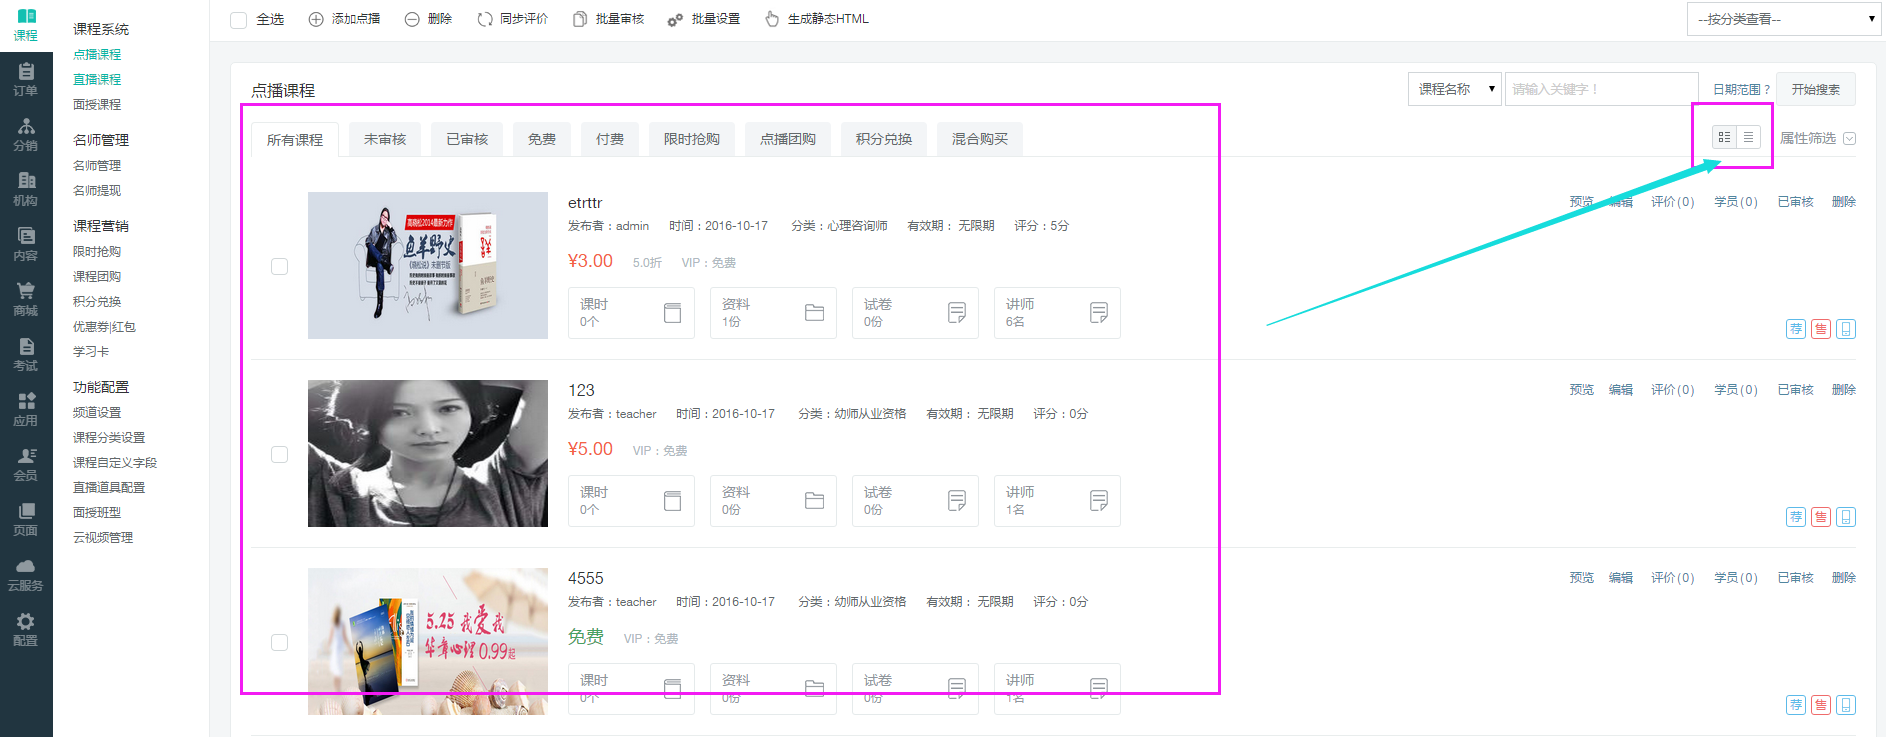Screen dimensions: 1886x737
Task: Select the 限时抢购 tab
Action: [691, 139]
